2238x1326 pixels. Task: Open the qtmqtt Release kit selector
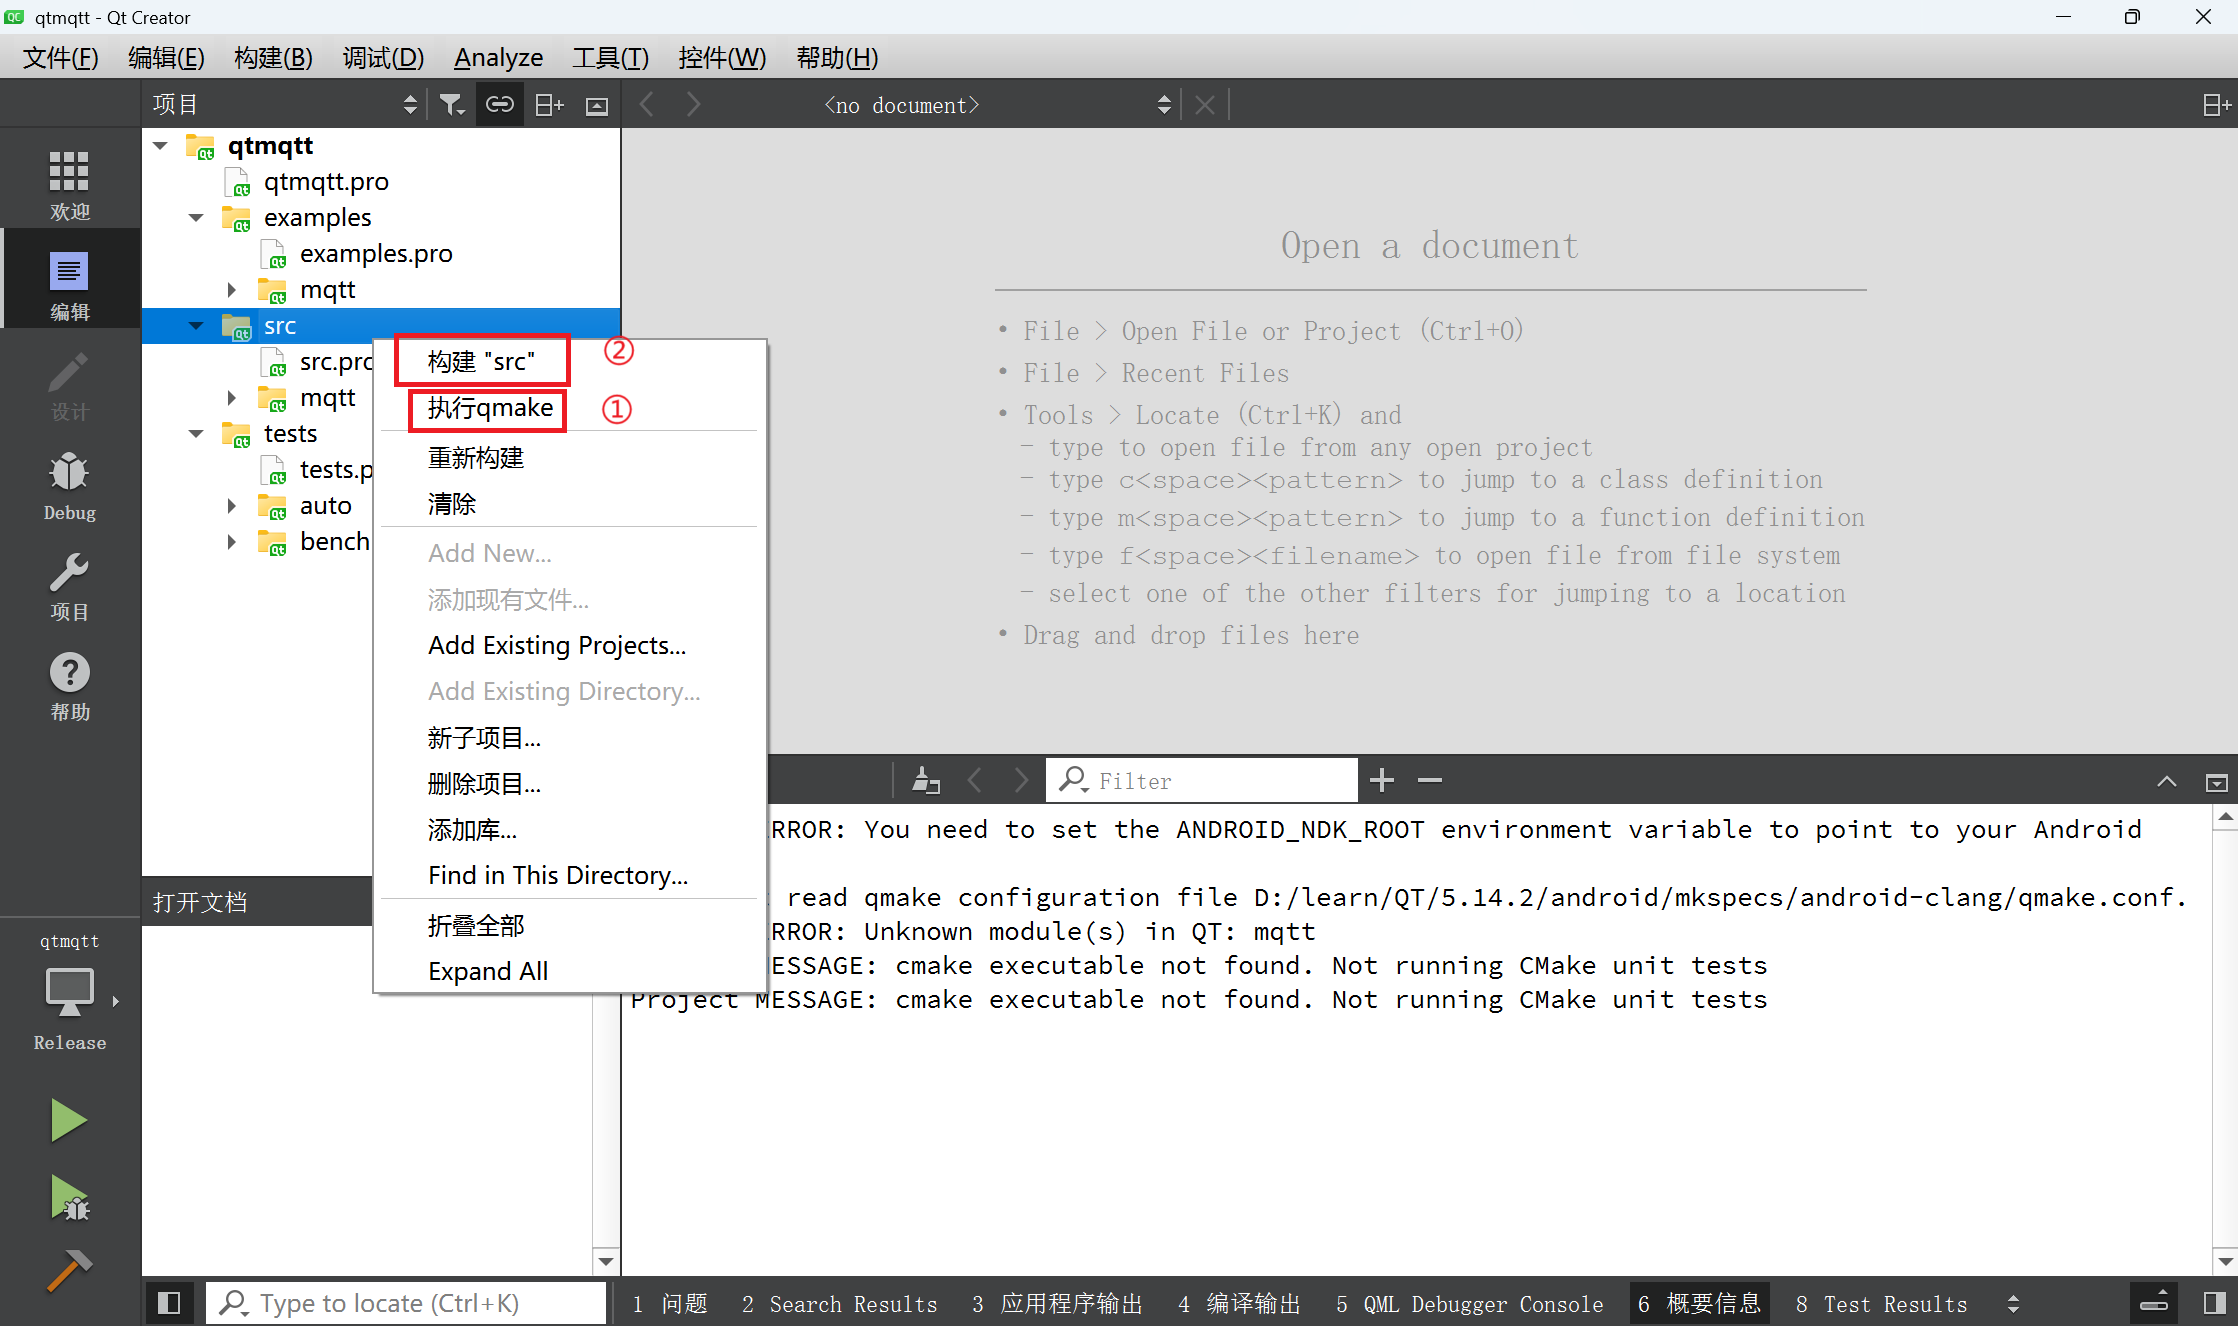click(69, 993)
